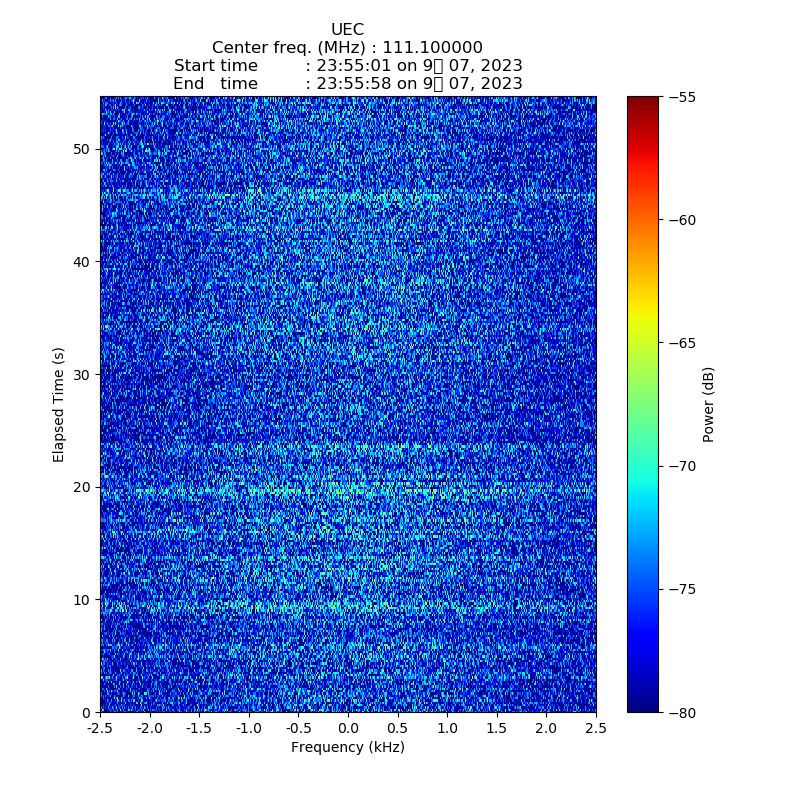Click the -1.0 frequency tick label
The width and height of the screenshot is (800, 800).
pos(249,729)
